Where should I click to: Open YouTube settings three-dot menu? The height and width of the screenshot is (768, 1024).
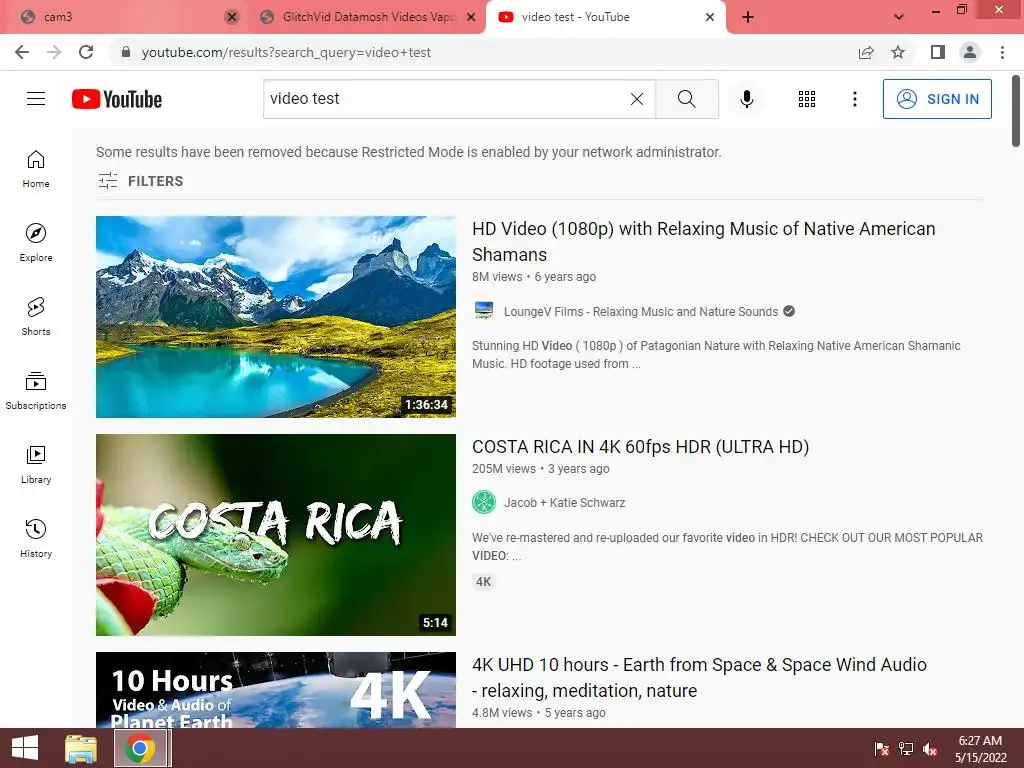pyautogui.click(x=854, y=99)
